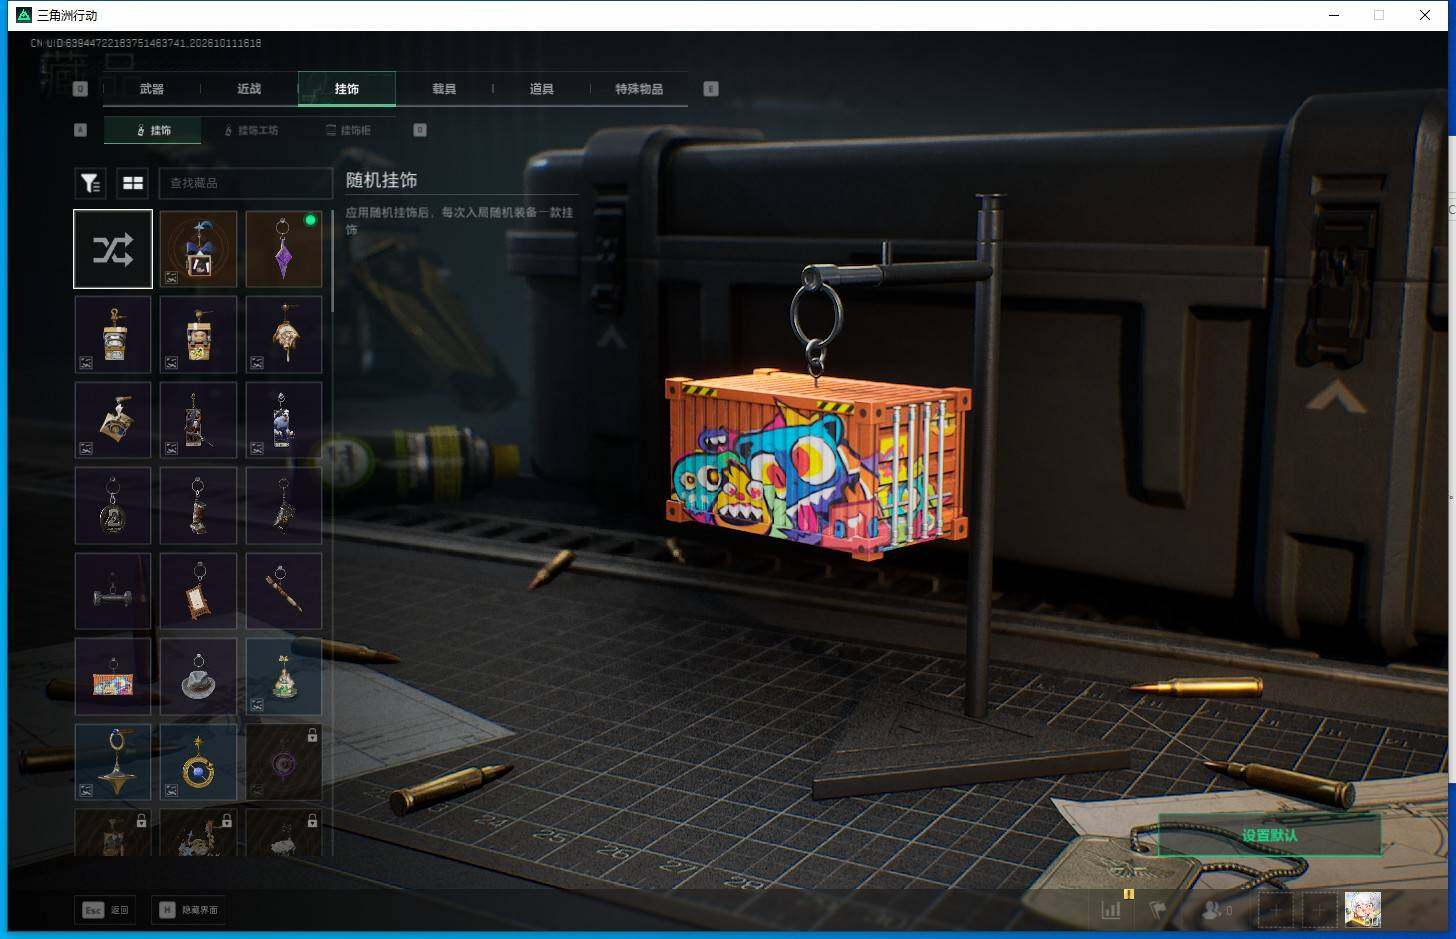Viewport: 1456px width, 939px height.
Task: Open the 挂饰柜 sub-tab
Action: 349,130
